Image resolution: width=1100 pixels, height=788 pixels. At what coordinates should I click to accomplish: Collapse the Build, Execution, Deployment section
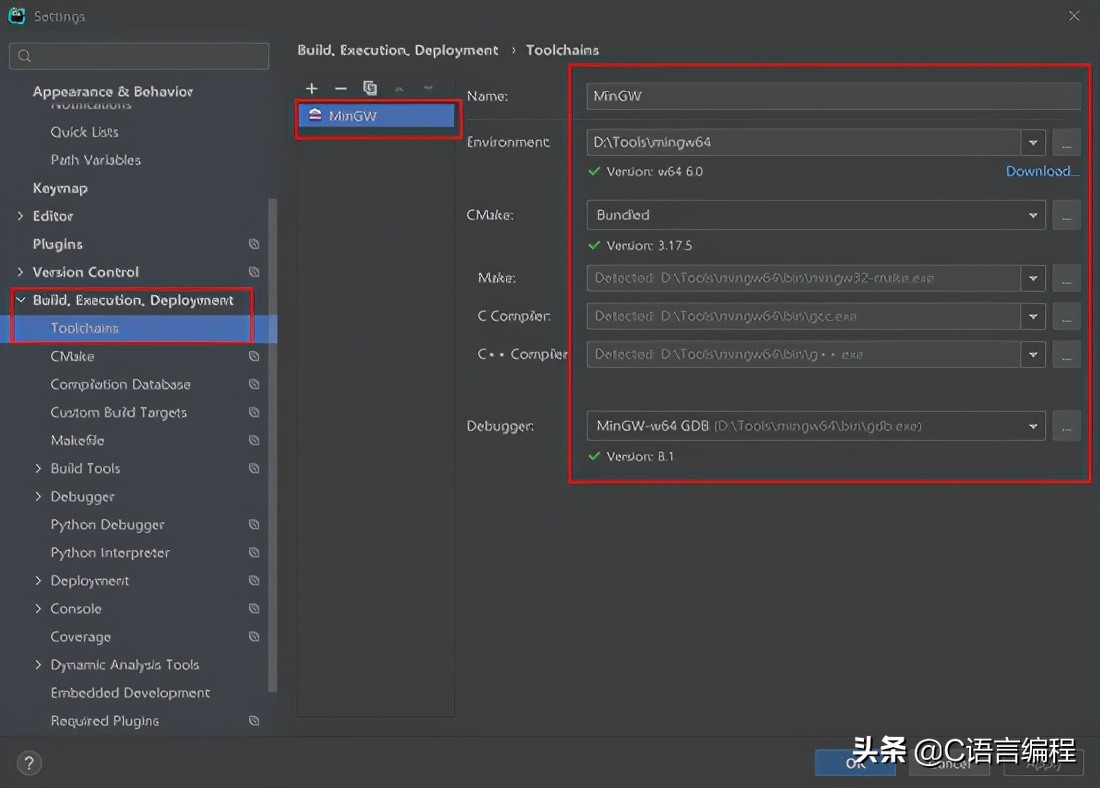click(20, 299)
